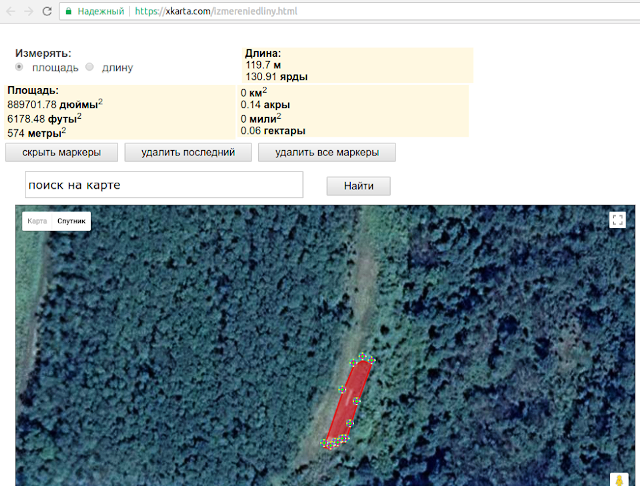Image resolution: width=640 pixels, height=489 pixels.
Task: Focus the поиск на карте field
Action: coord(164,185)
